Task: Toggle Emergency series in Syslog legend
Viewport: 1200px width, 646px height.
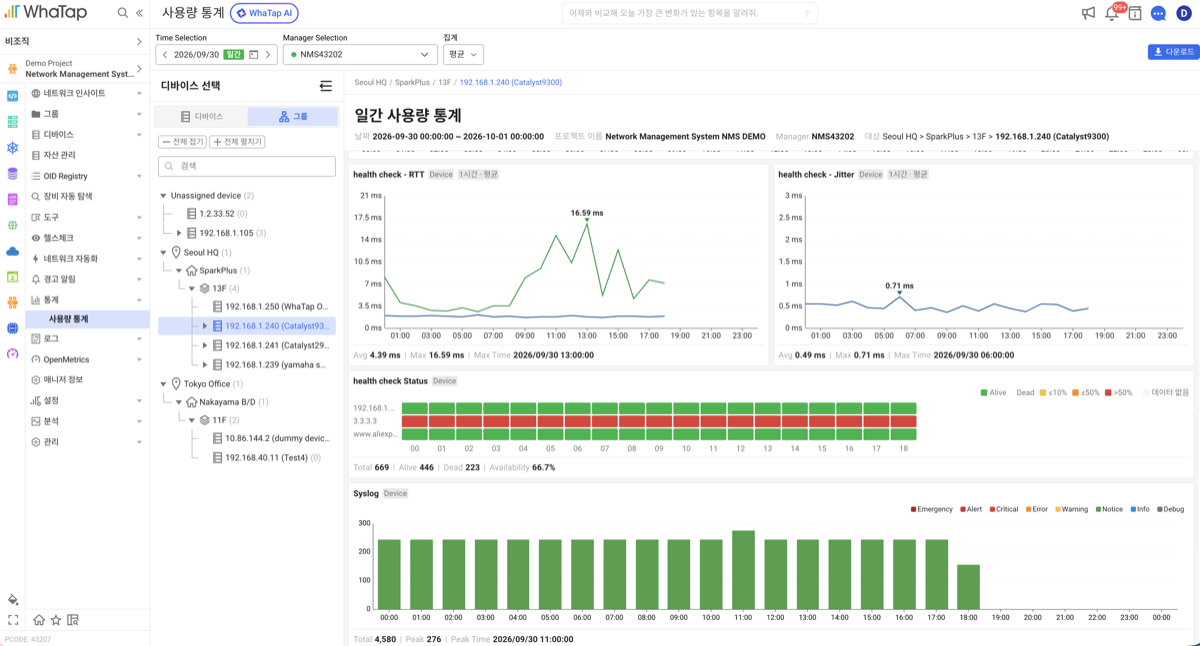Action: click(932, 509)
